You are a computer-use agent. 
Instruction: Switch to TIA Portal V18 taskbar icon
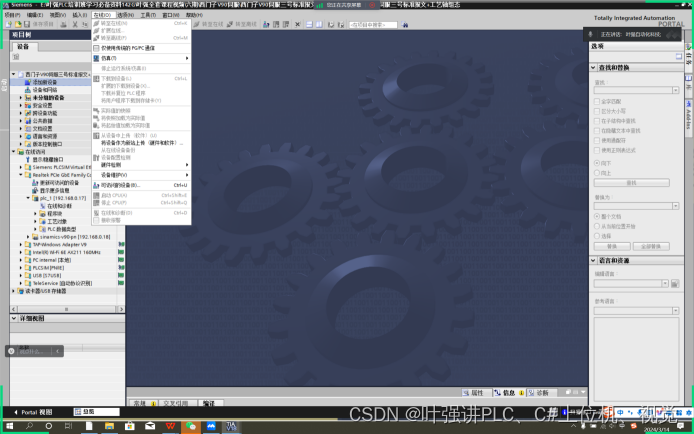[231, 426]
